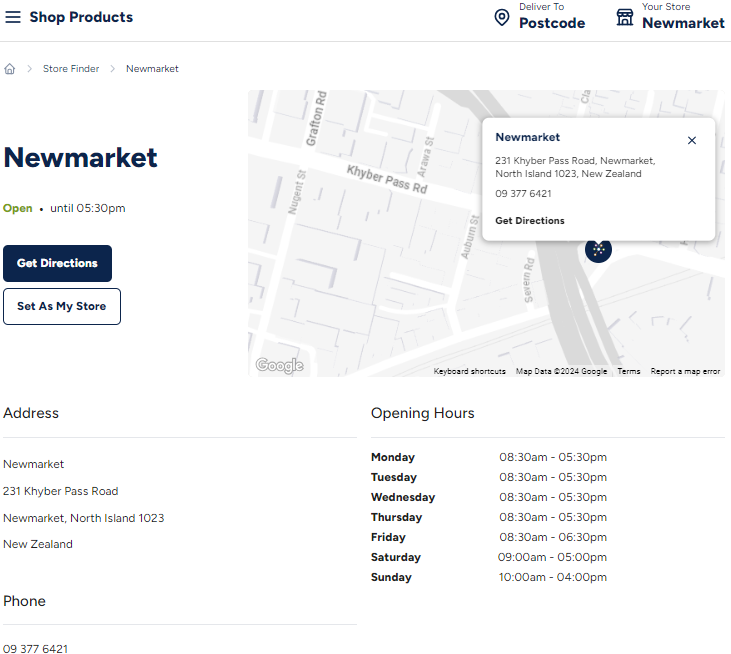Open the map Terms link
The height and width of the screenshot is (654, 731).
click(629, 372)
